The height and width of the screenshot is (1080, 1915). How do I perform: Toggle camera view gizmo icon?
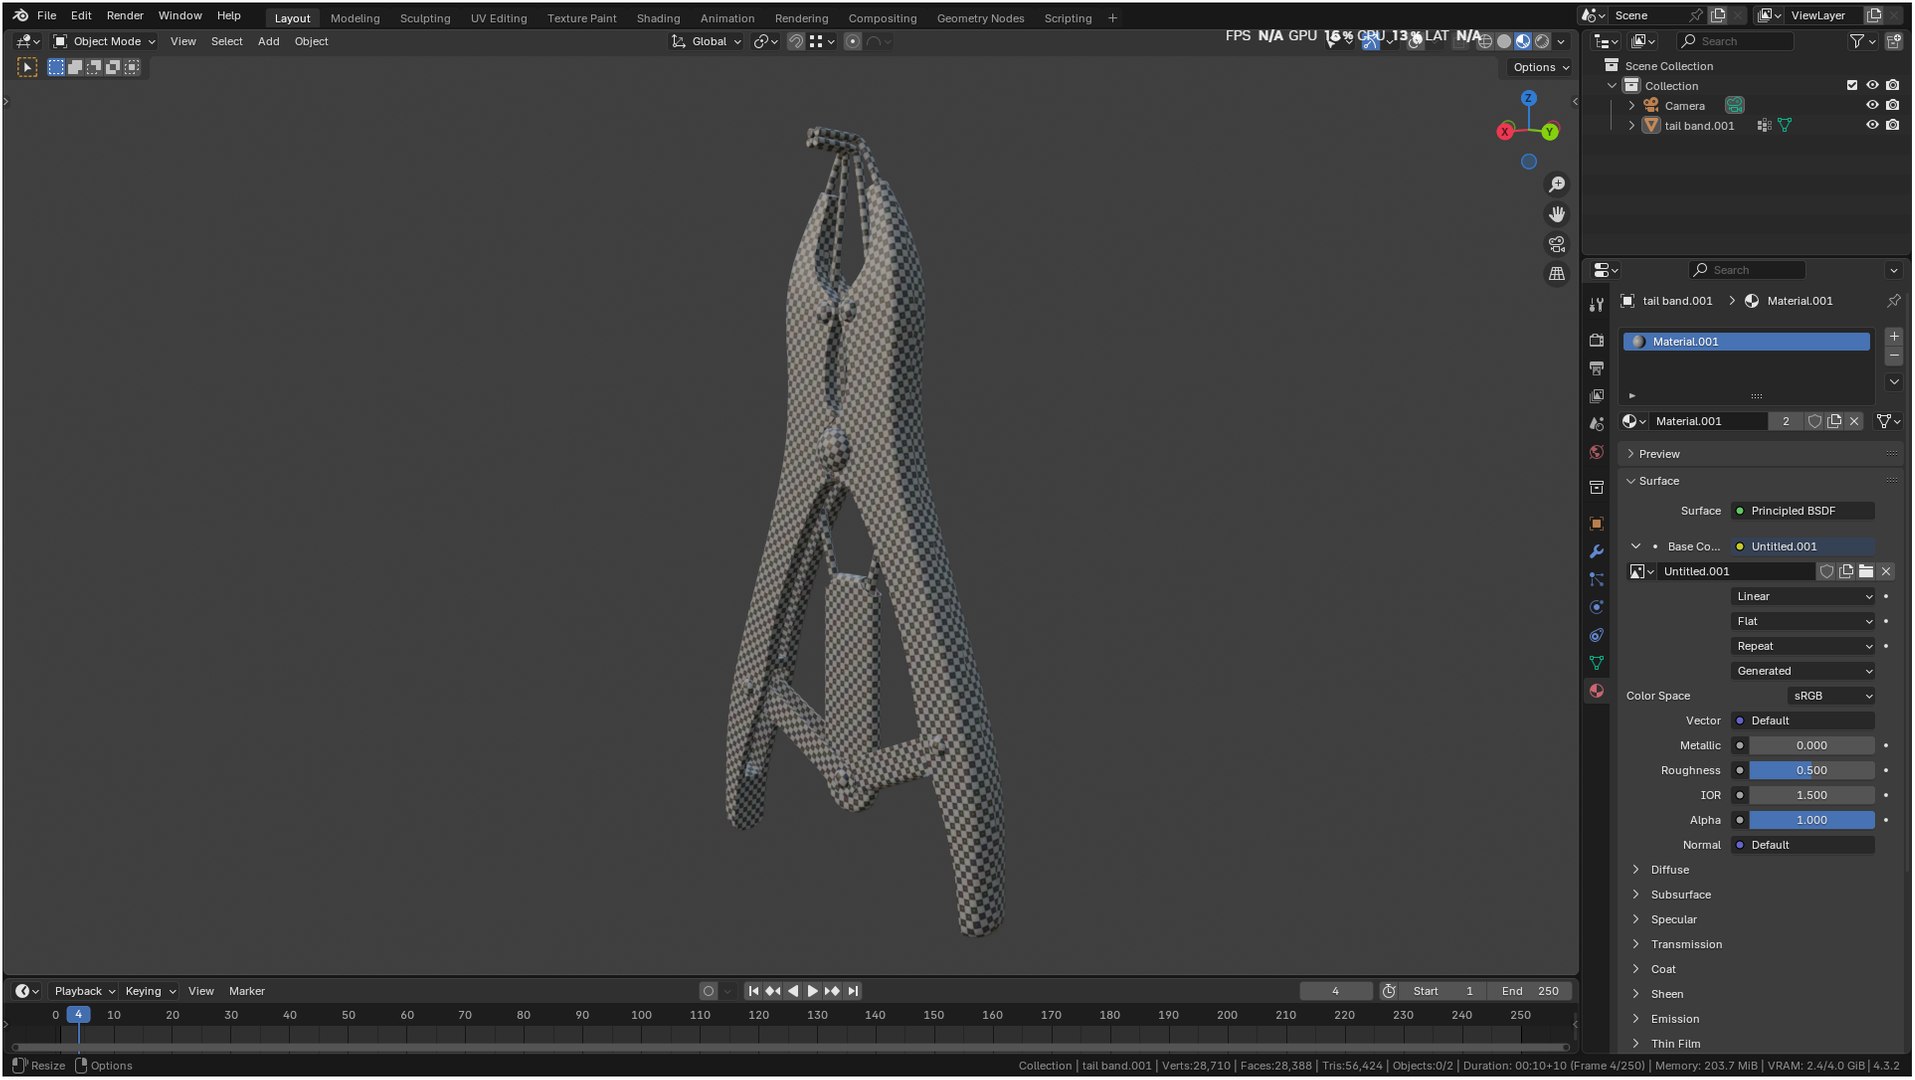point(1557,244)
